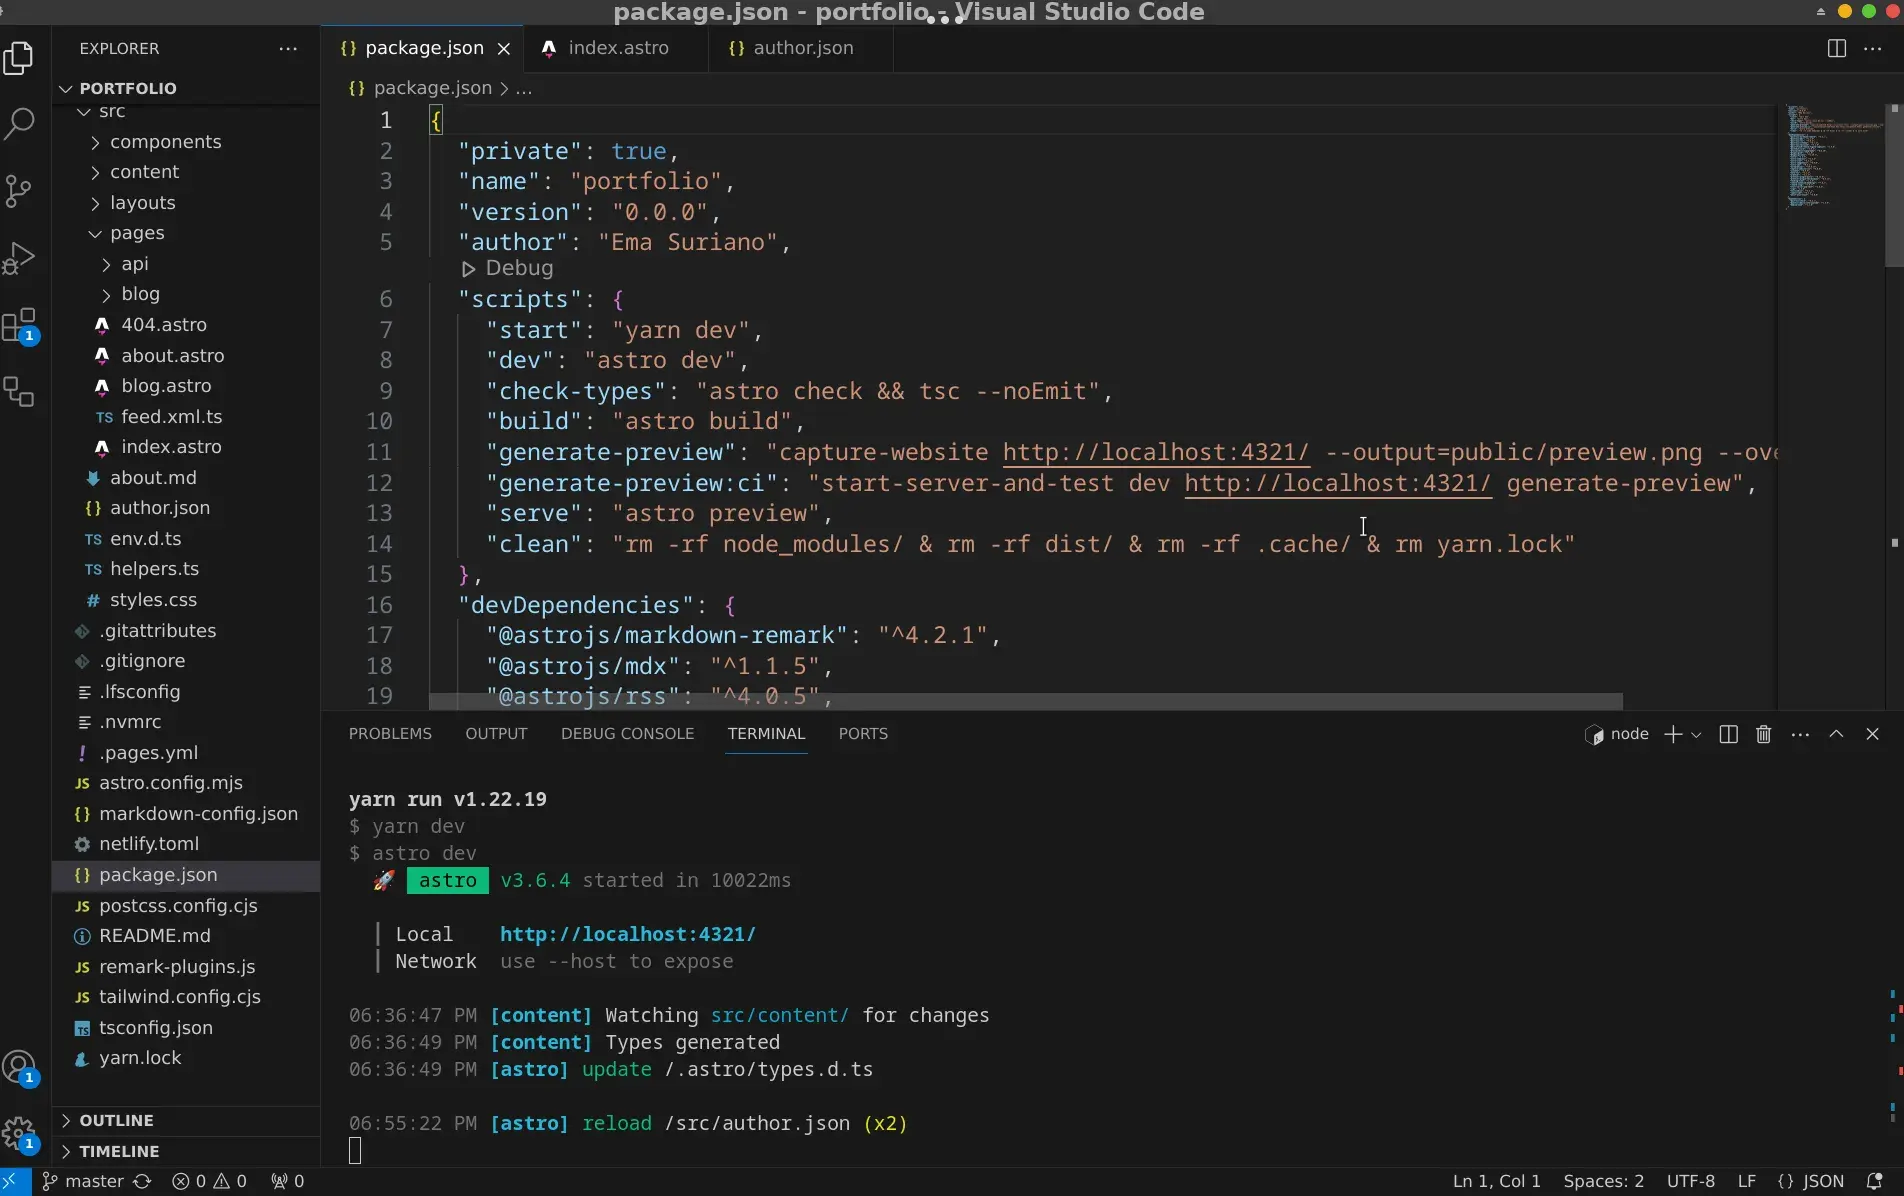
Task: Open yarn.lock file
Action: pyautogui.click(x=140, y=1058)
